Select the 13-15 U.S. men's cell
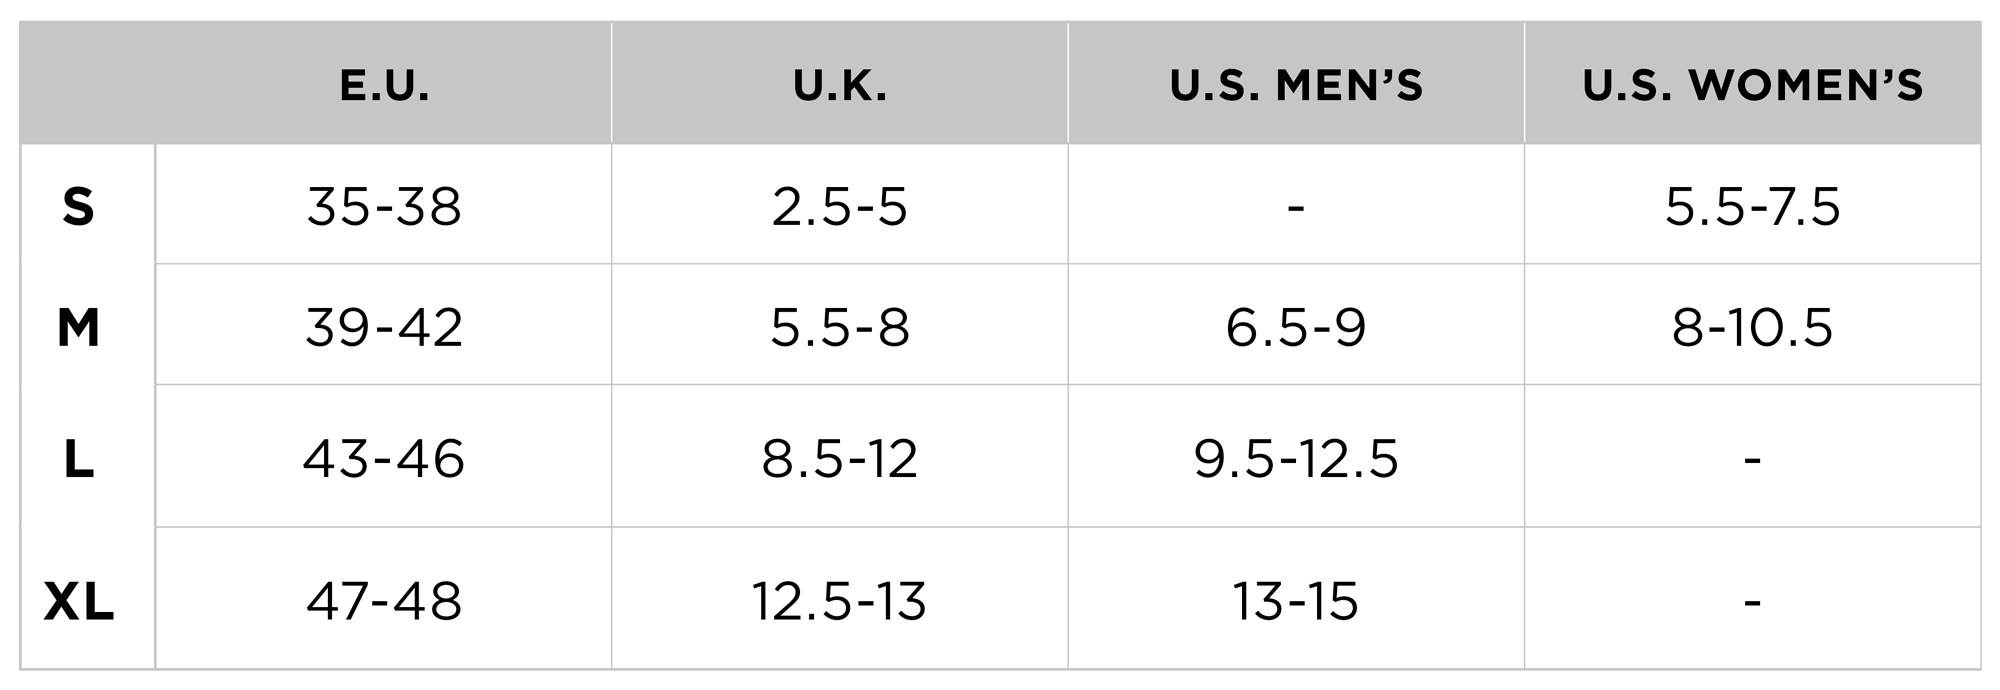This screenshot has width=2000, height=690. point(1296,601)
